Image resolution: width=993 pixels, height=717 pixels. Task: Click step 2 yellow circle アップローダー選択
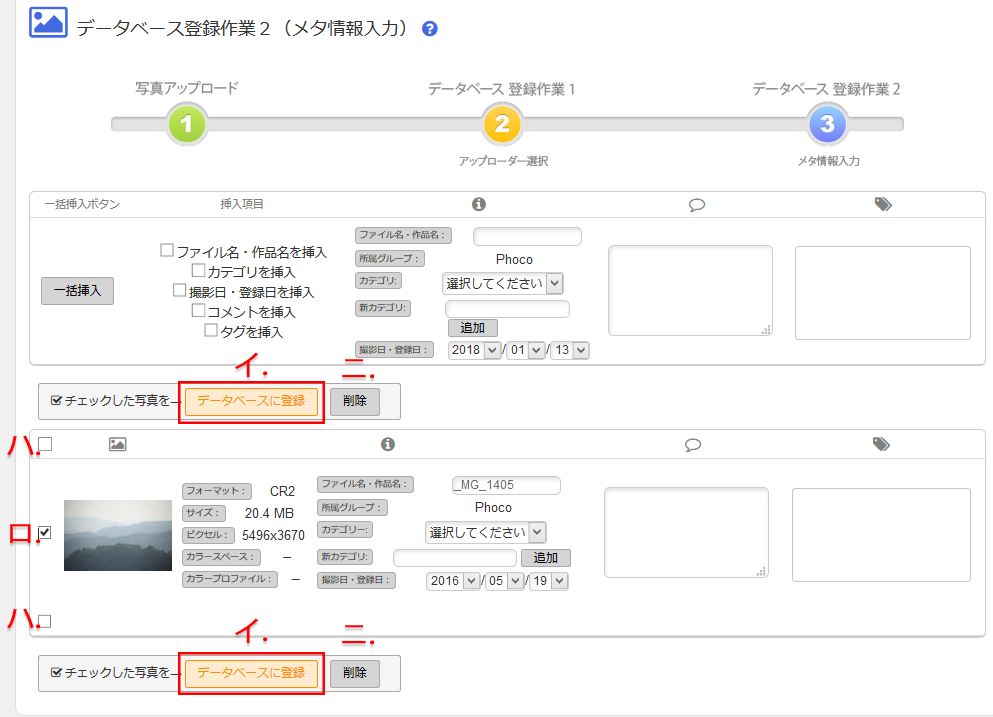coord(502,125)
